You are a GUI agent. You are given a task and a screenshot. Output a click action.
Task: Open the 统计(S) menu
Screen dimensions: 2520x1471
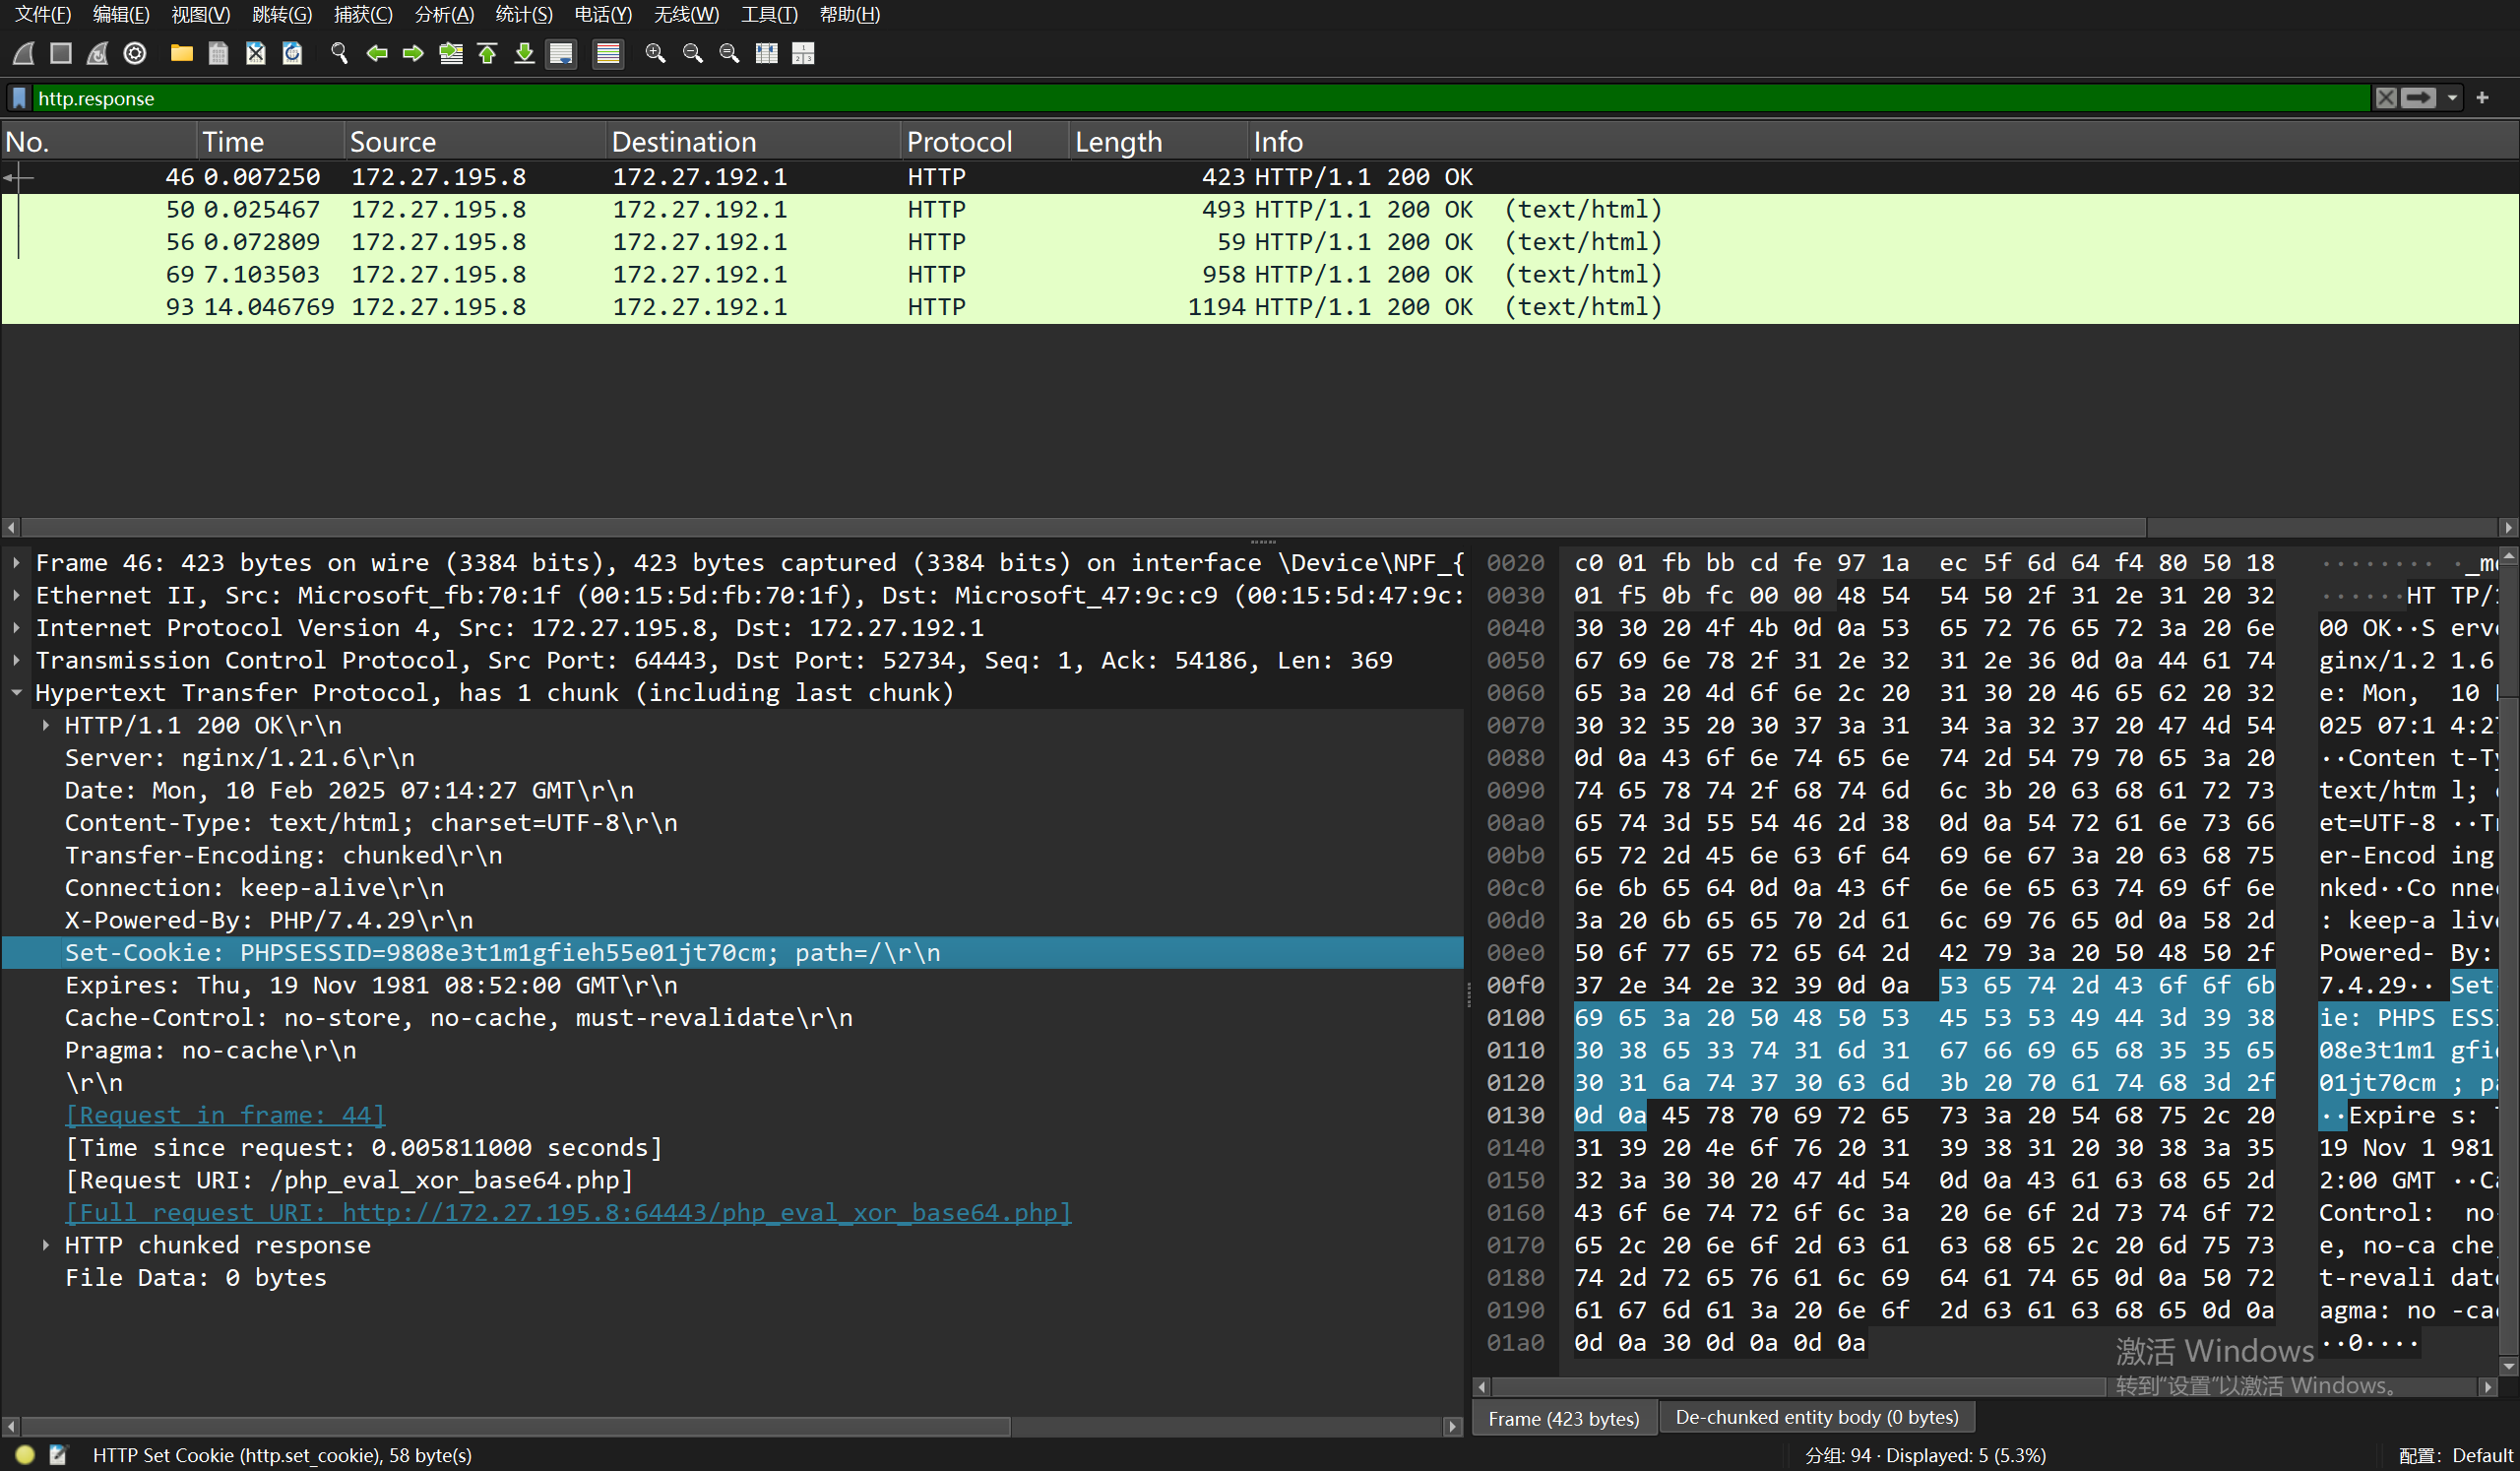coord(523,14)
